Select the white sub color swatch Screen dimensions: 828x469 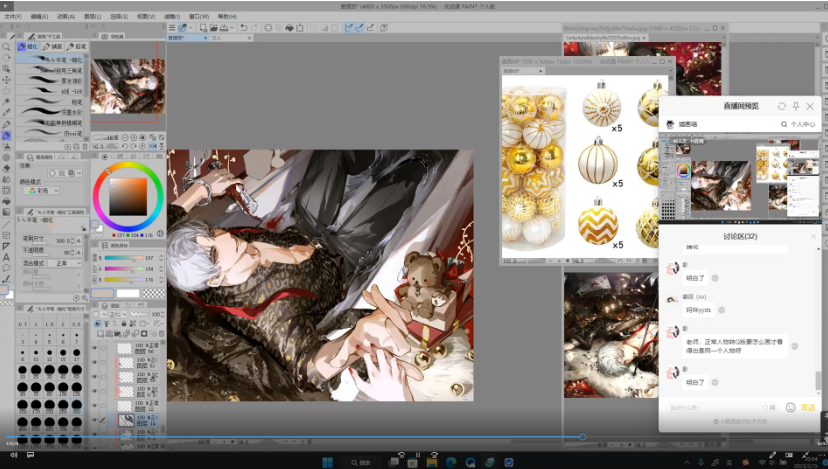tap(128, 293)
